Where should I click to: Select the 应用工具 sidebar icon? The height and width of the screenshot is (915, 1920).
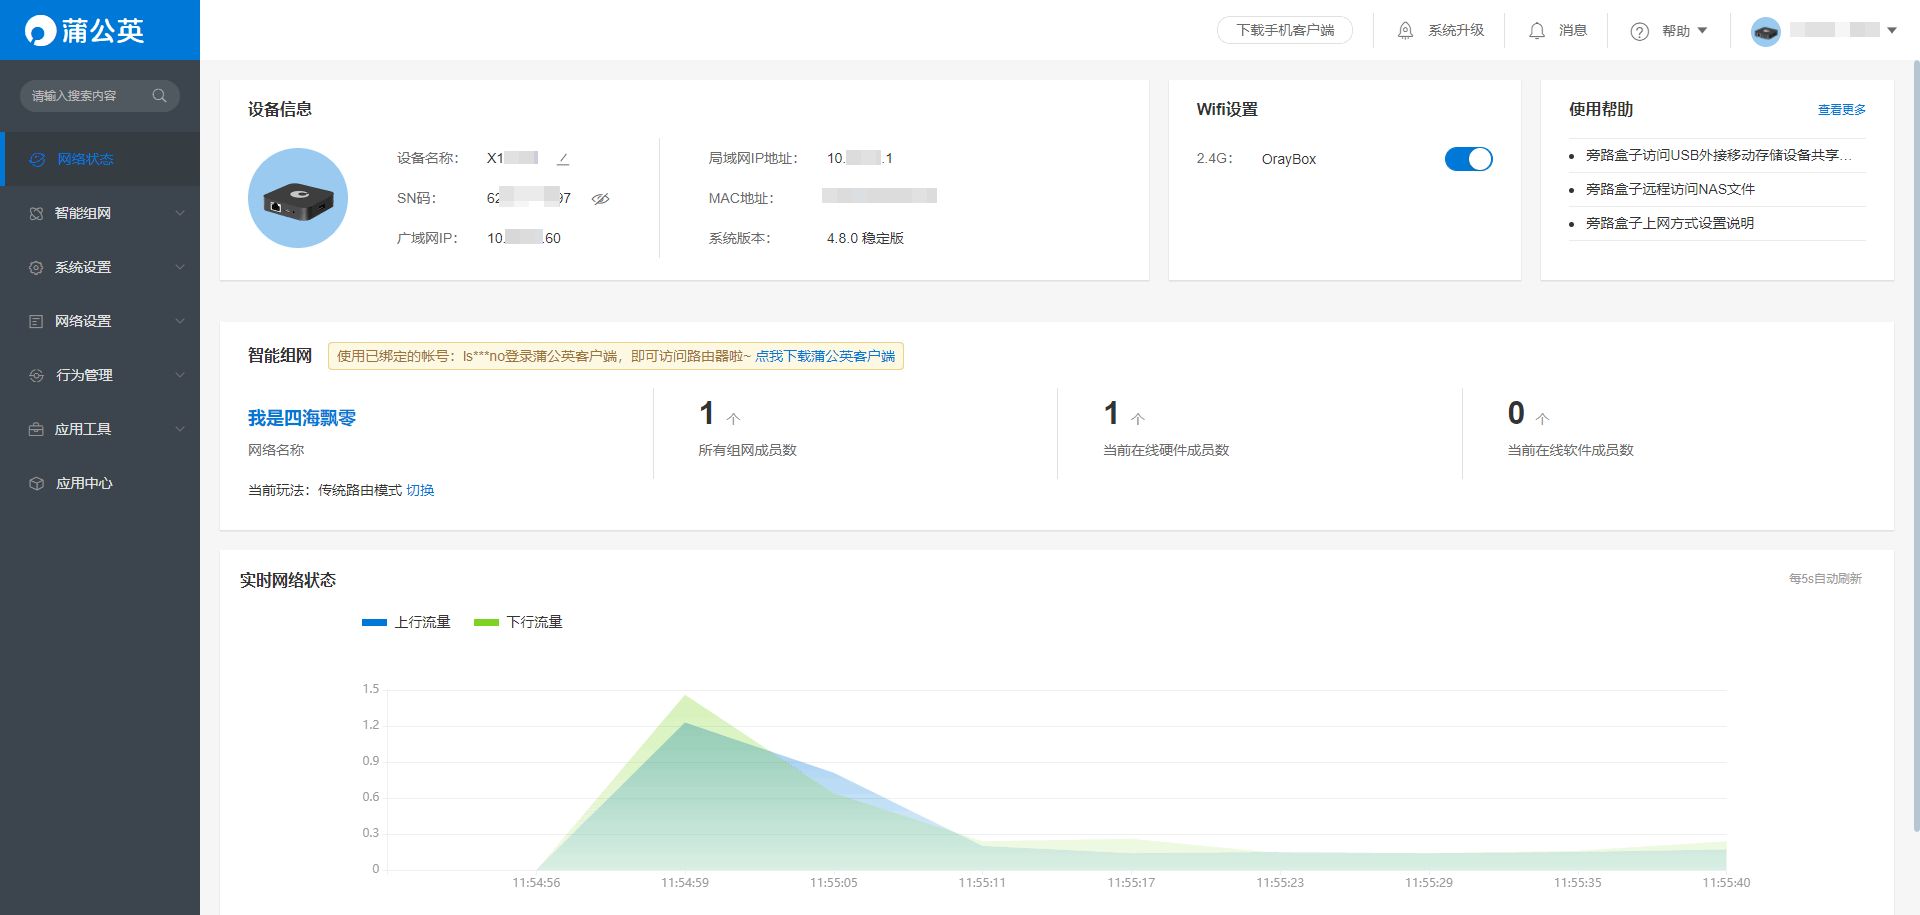(x=36, y=428)
